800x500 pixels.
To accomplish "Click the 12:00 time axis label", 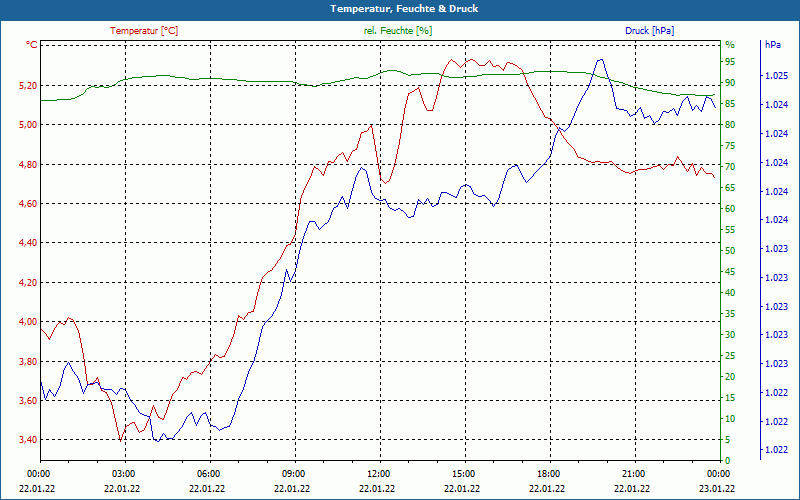I will coord(378,473).
